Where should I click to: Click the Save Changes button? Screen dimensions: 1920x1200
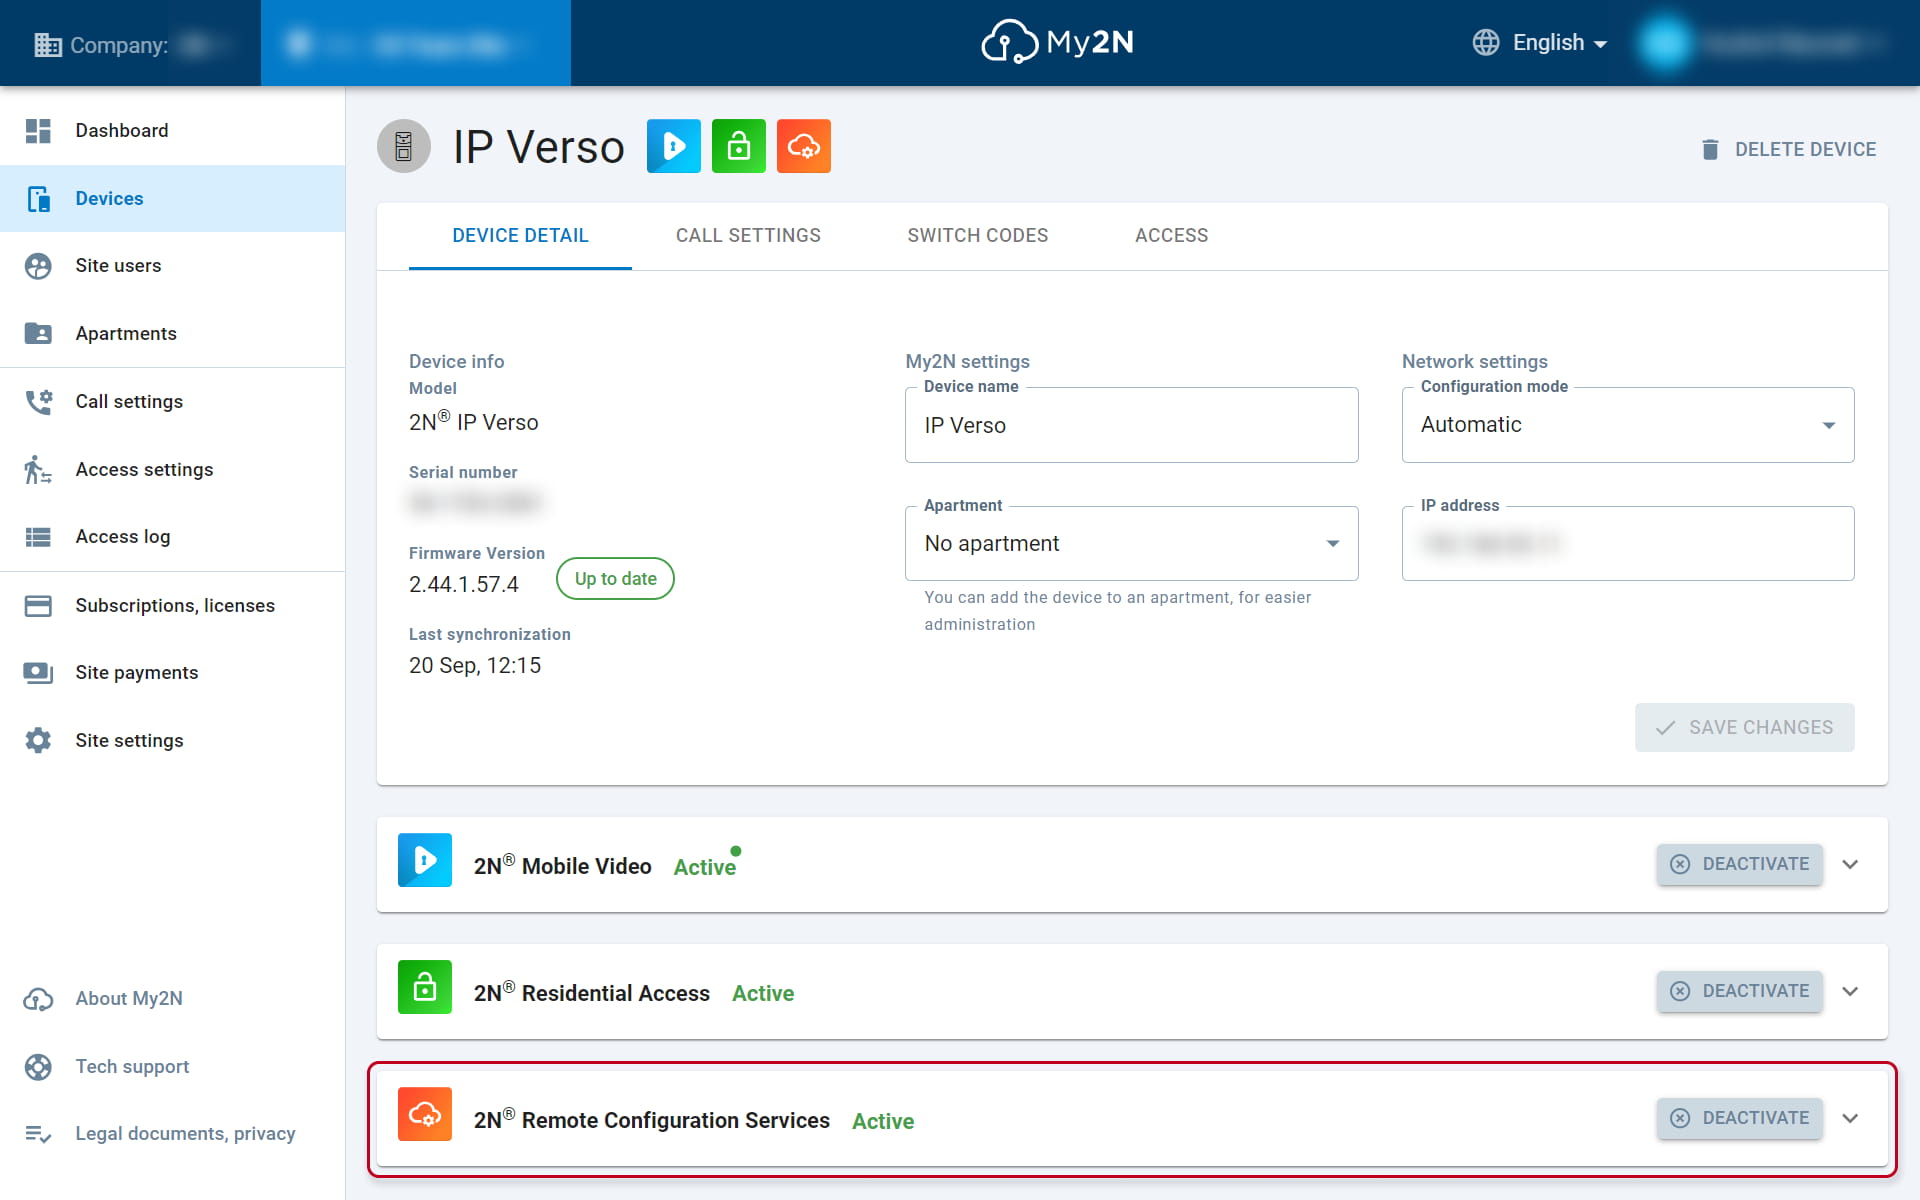pyautogui.click(x=1744, y=727)
